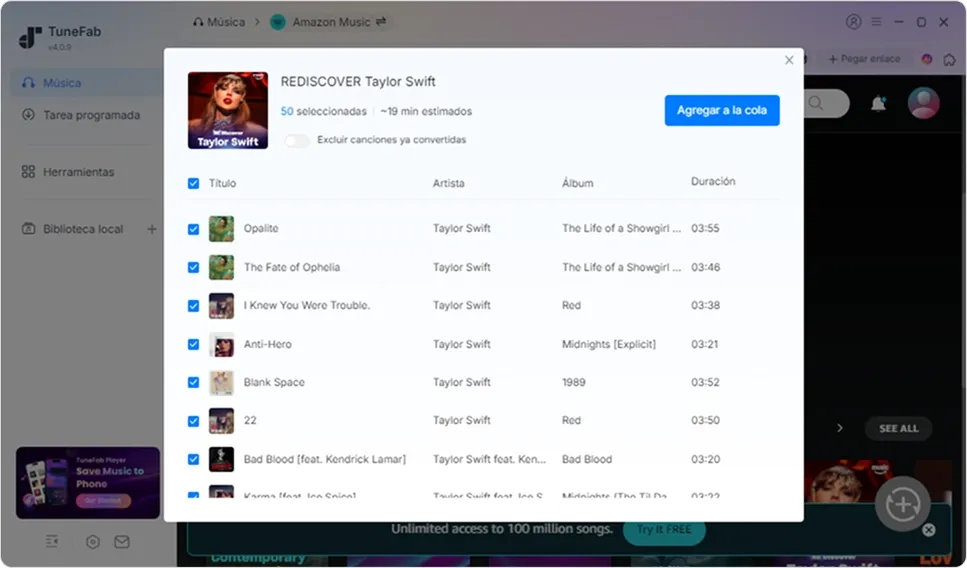Click the search magnifier in Amazon Music
Screen dimensions: 967x568
point(816,103)
